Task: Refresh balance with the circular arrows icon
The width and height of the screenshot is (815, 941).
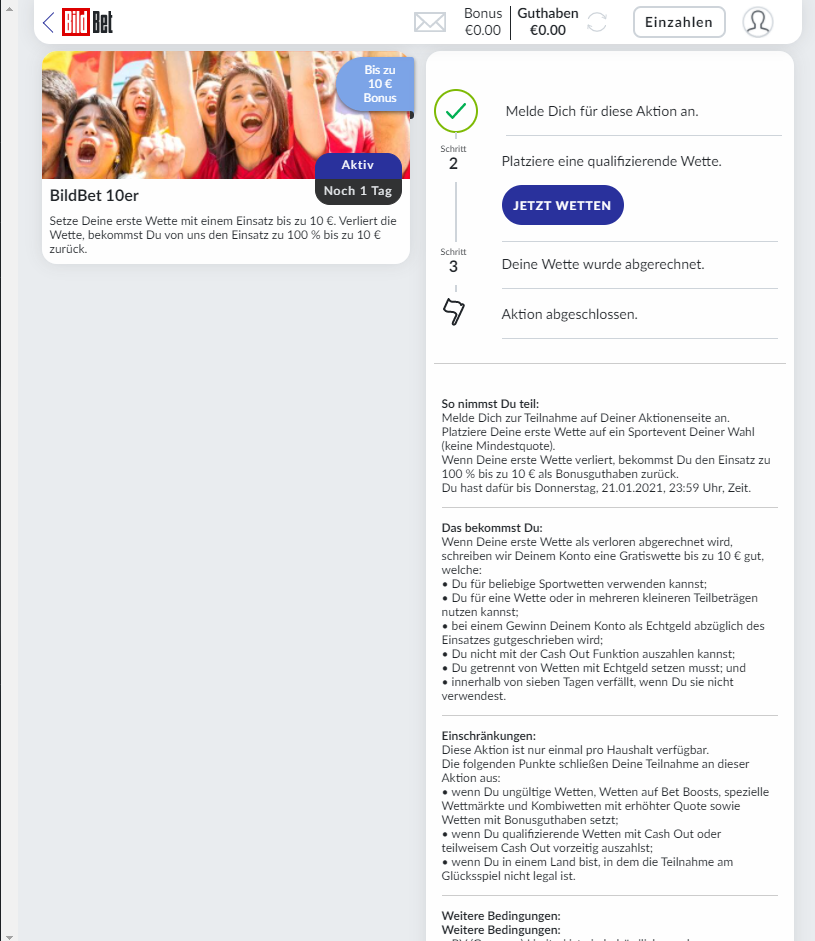Action: [x=597, y=22]
